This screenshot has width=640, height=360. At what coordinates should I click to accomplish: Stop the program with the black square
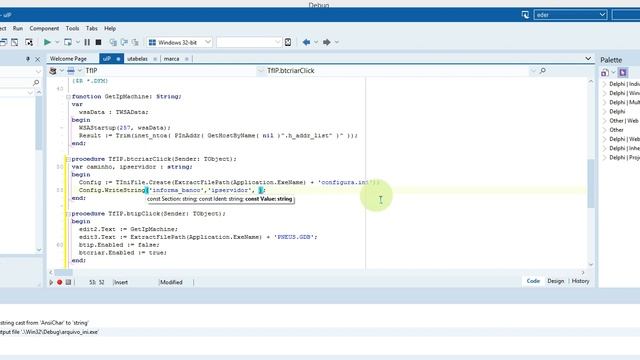(98, 42)
